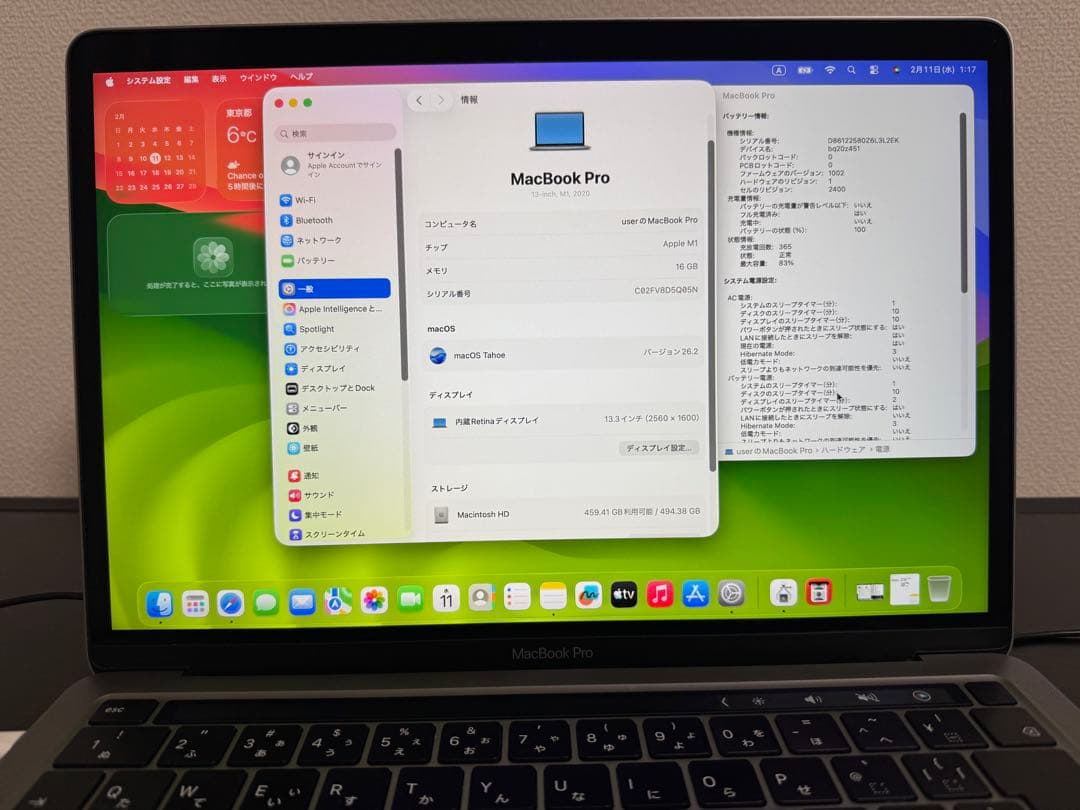Screen dimensions: 1080x810
Task: Open the input source menu (A icon)
Action: pos(777,70)
